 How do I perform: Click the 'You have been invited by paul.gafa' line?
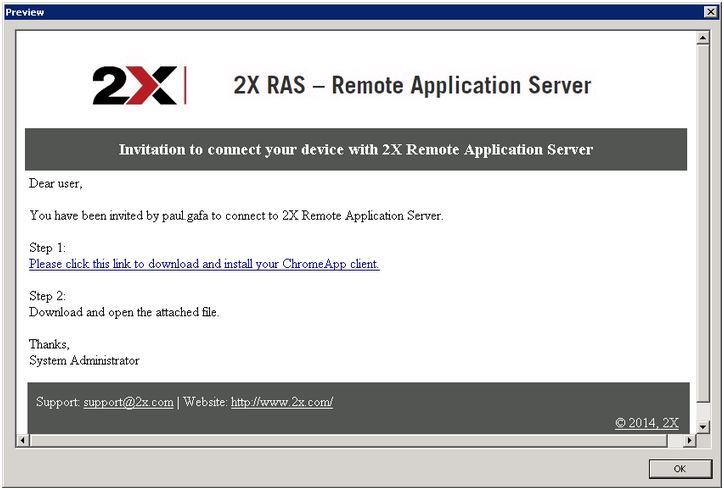(236, 216)
